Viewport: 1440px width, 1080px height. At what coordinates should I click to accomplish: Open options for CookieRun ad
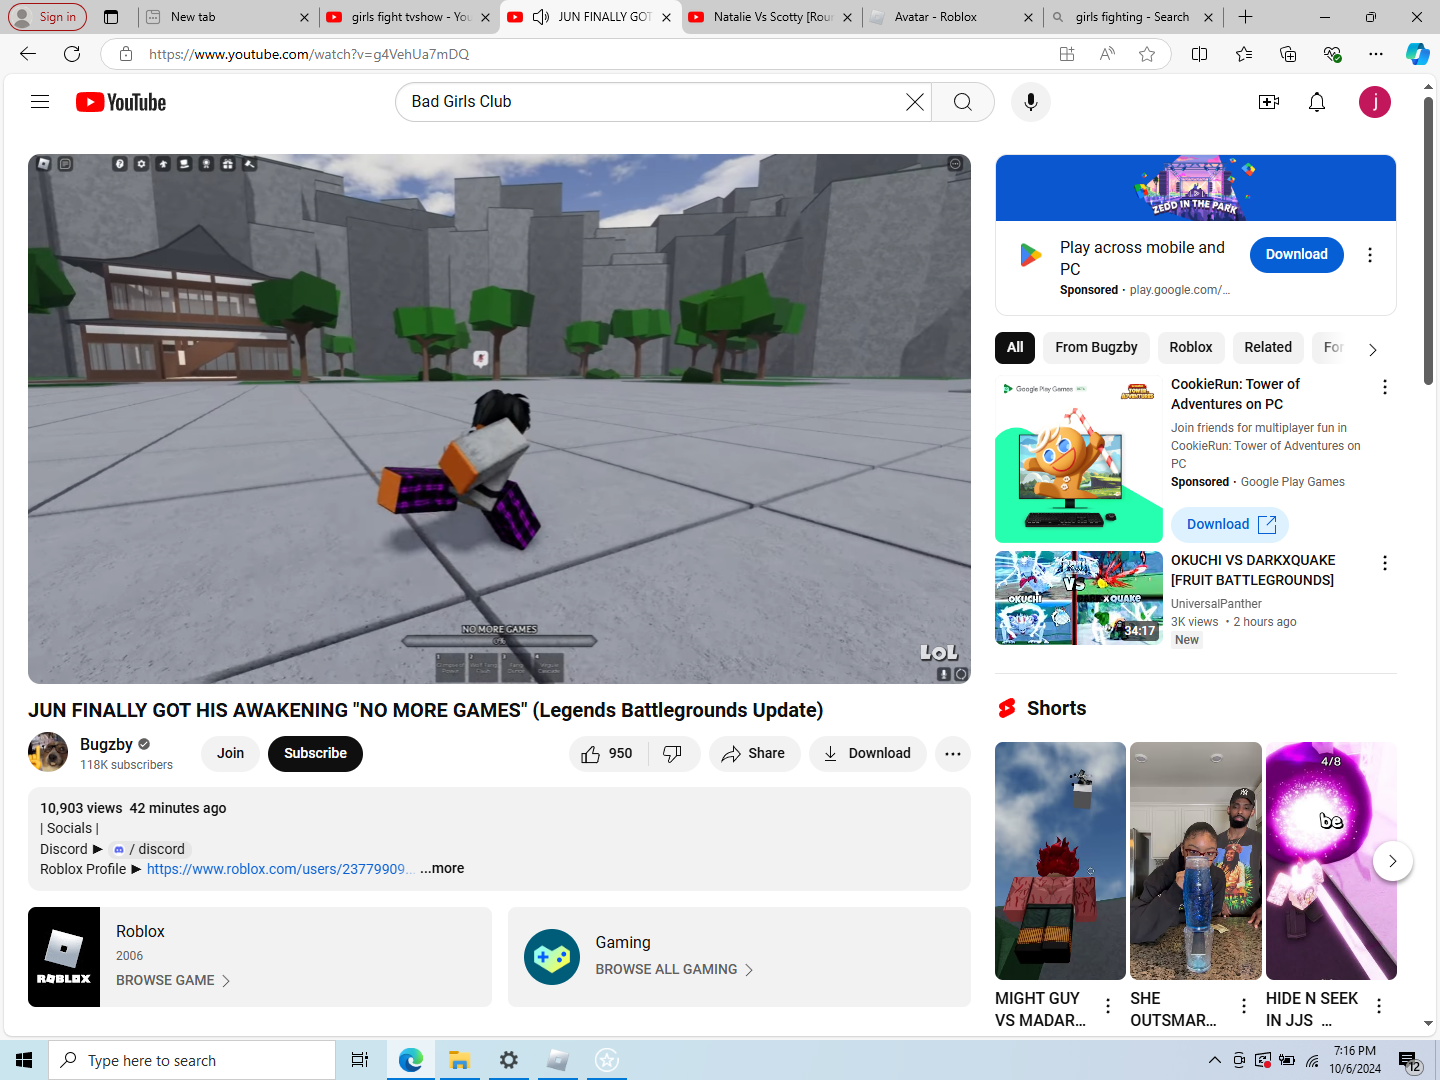[x=1385, y=387]
